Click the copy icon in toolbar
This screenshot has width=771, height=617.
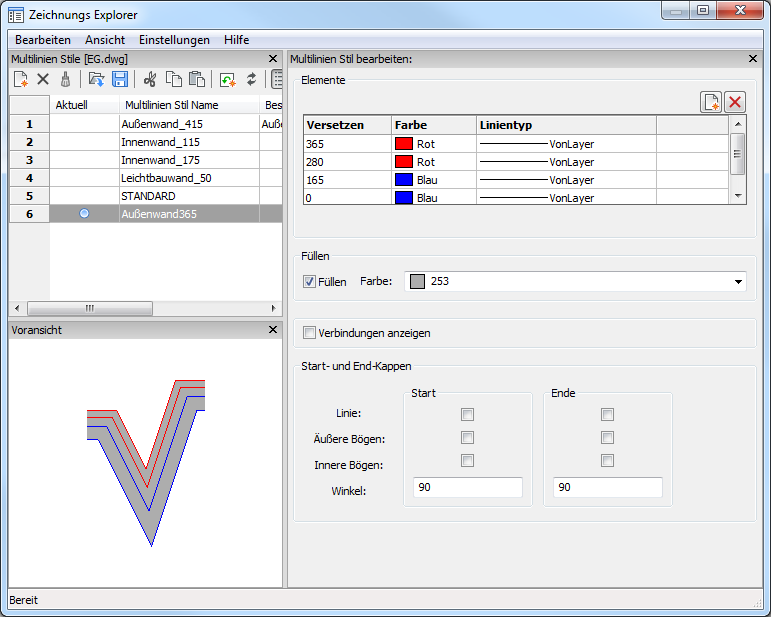click(174, 79)
